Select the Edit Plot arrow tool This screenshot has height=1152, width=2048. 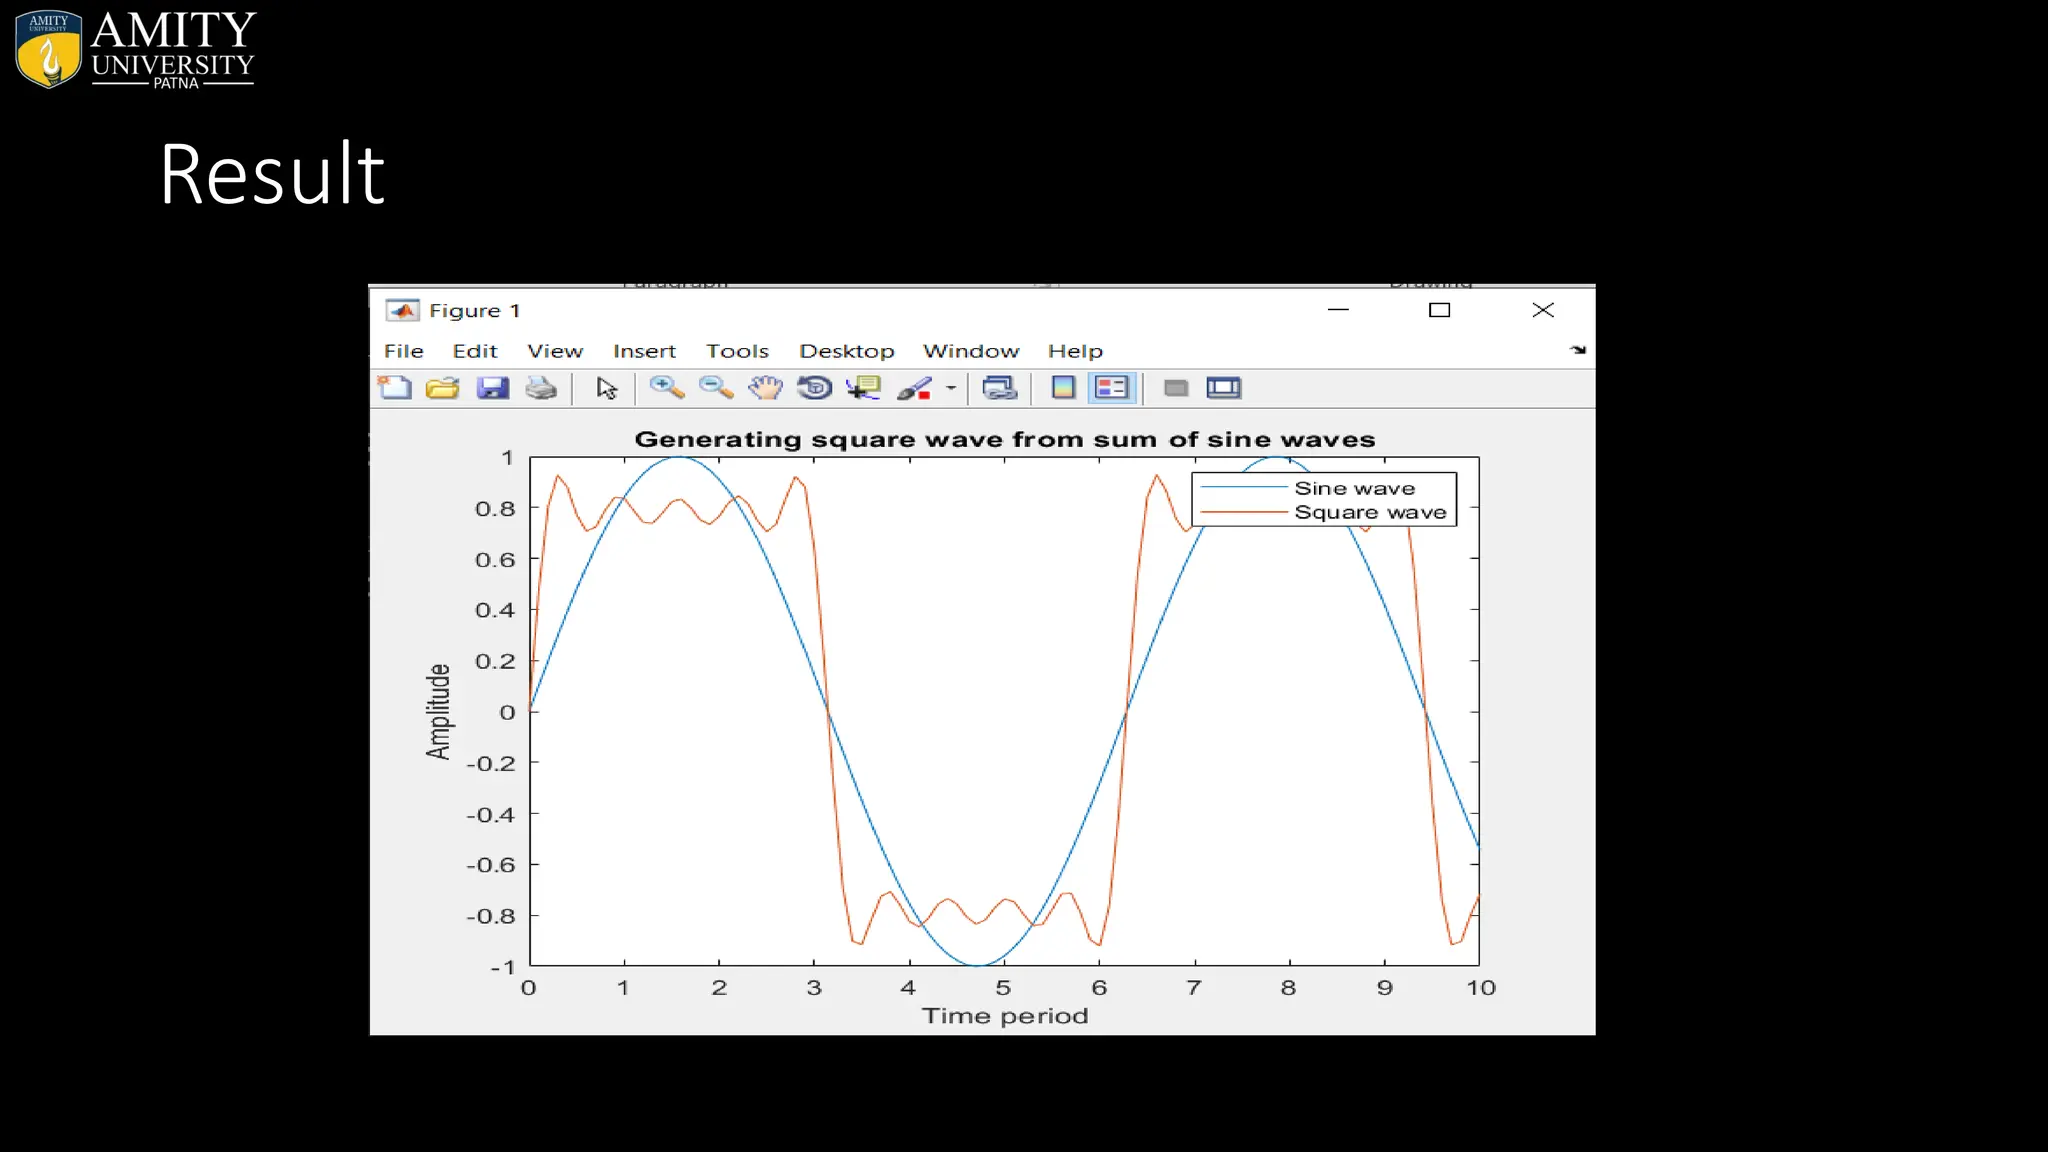coord(607,388)
